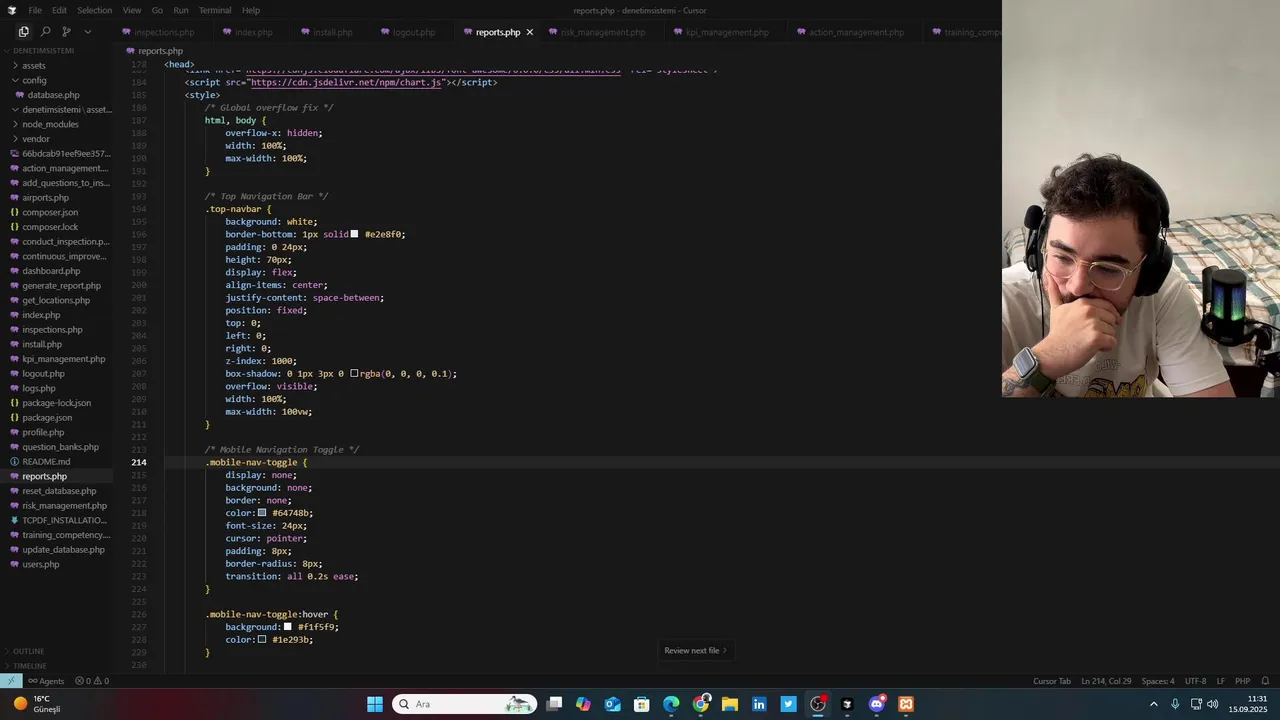Close the reports.php tab
Image resolution: width=1280 pixels, height=720 pixels.
(529, 32)
